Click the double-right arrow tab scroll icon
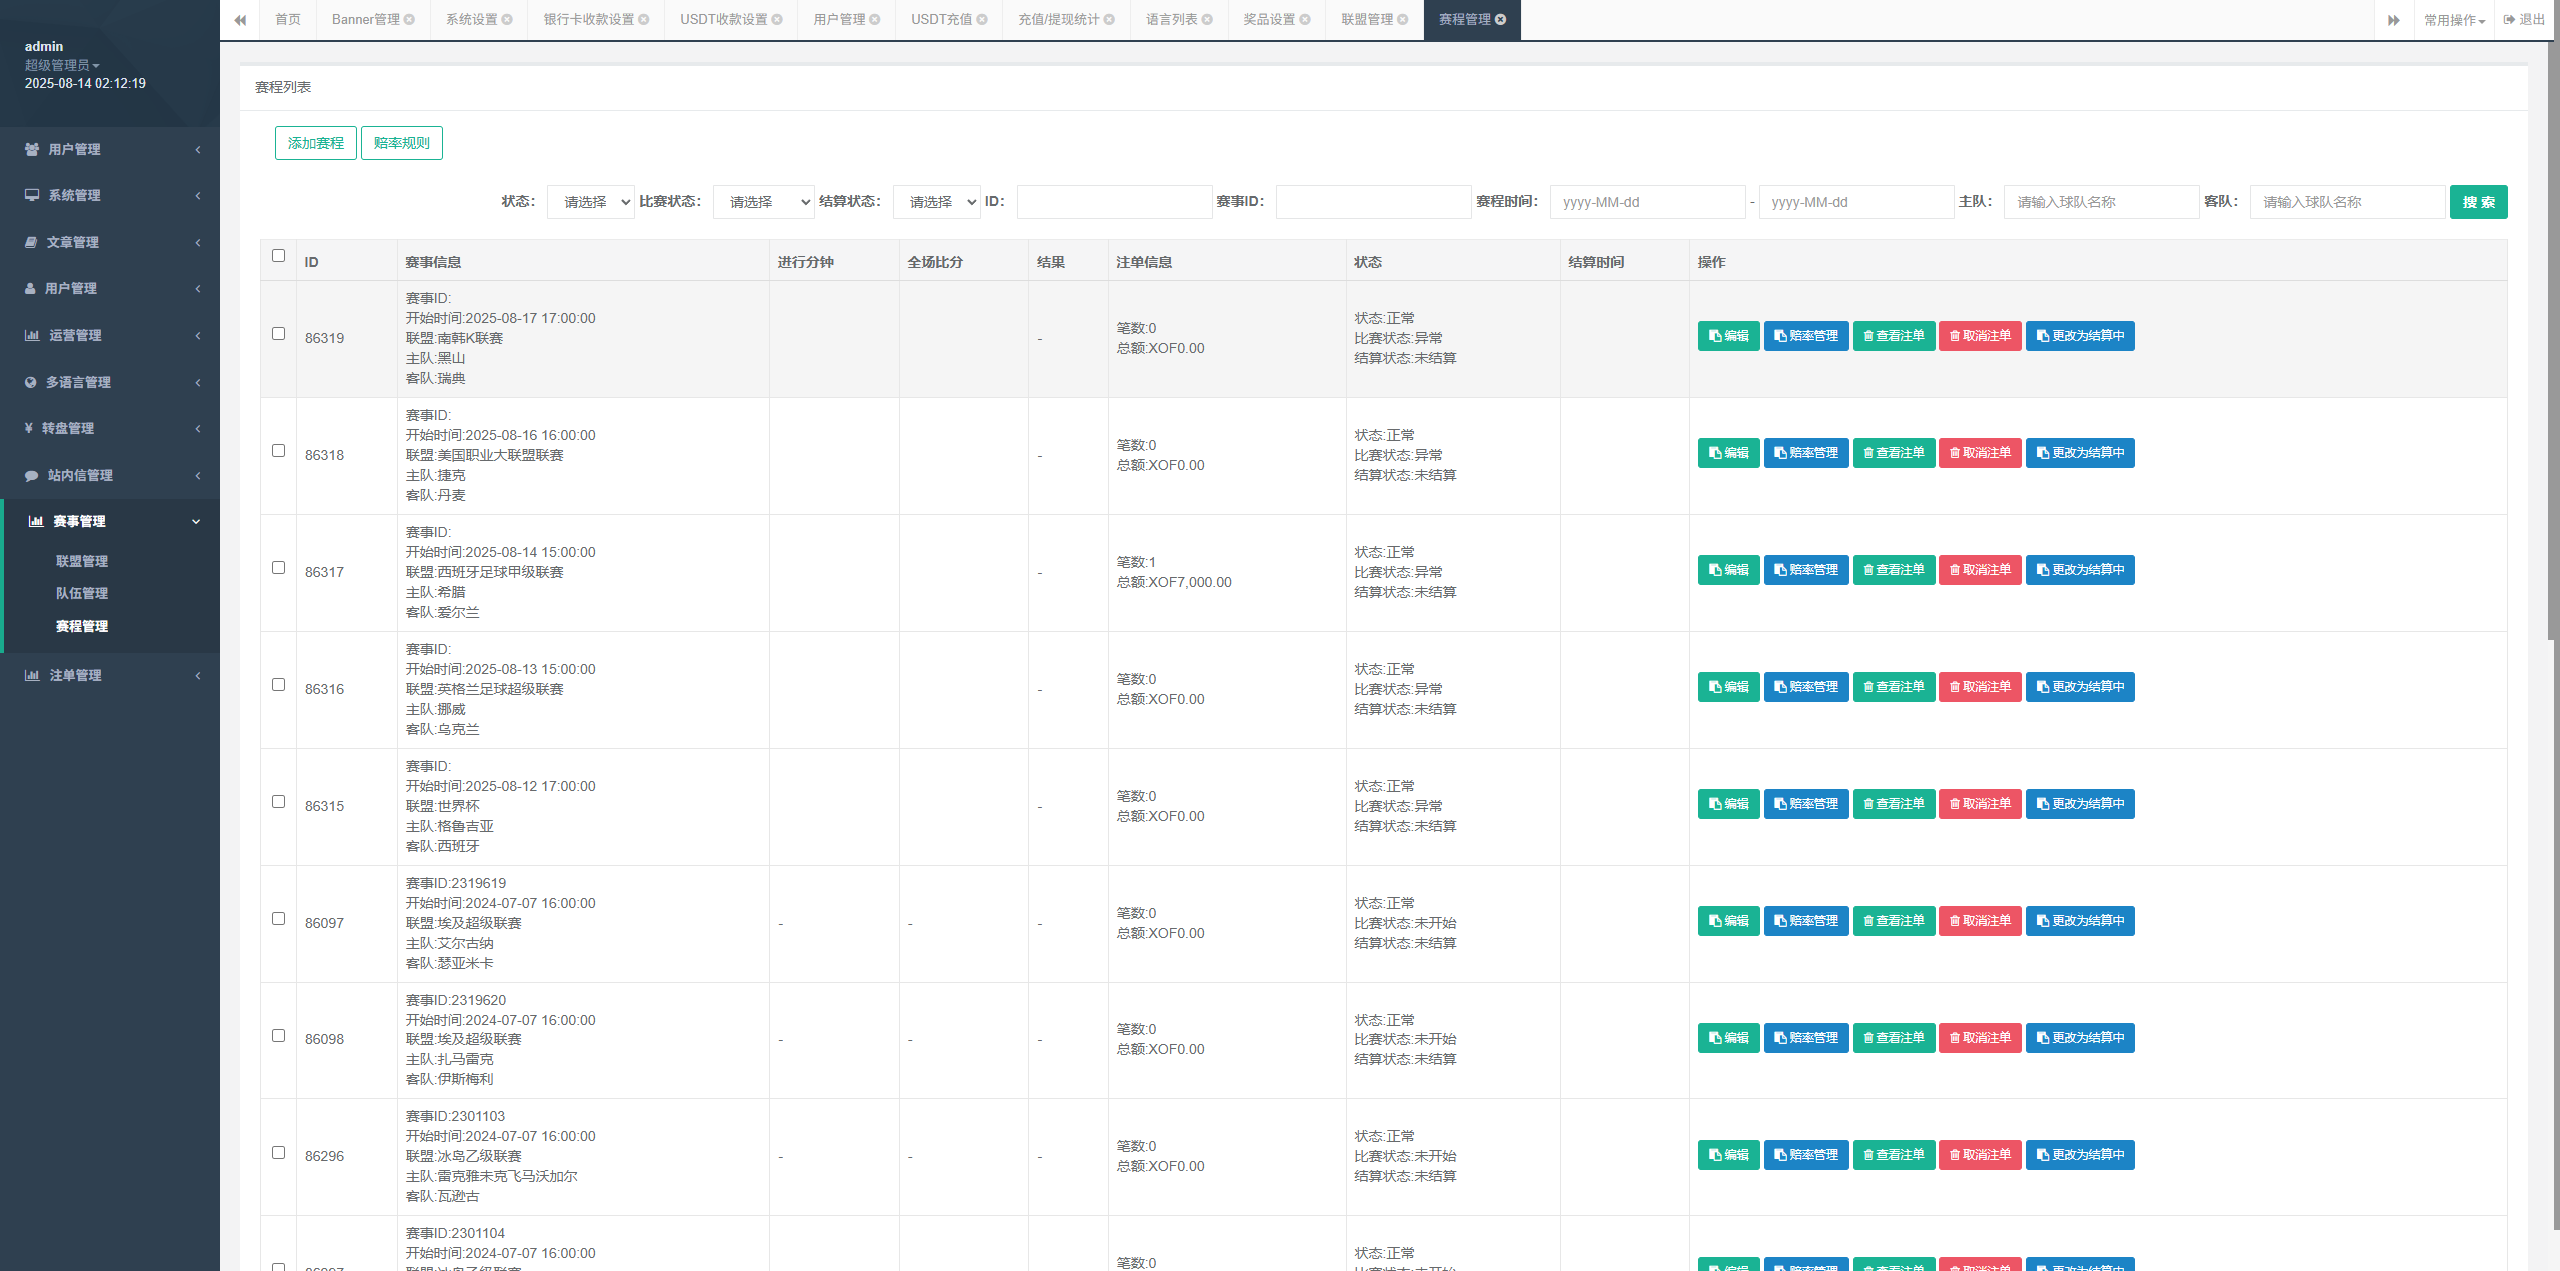This screenshot has width=2560, height=1271. coord(2394,20)
